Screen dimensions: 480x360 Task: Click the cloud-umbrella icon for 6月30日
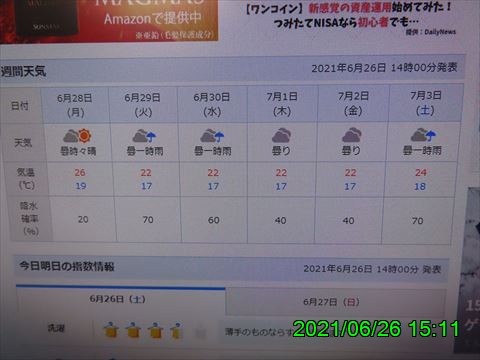tap(212, 136)
